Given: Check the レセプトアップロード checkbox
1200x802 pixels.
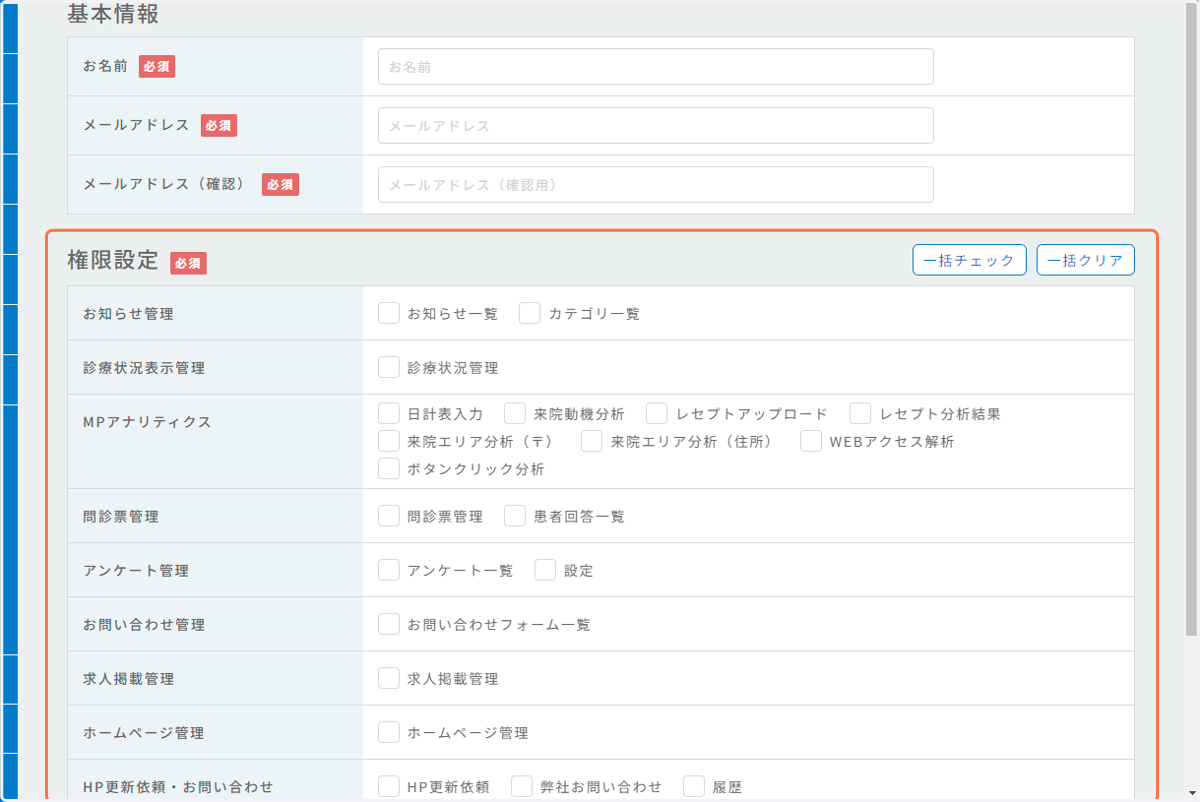Looking at the screenshot, I should (657, 413).
